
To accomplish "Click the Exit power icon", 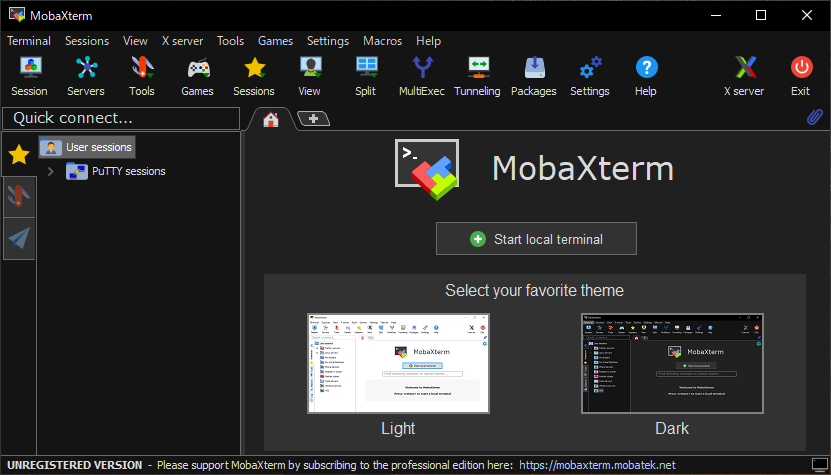I will point(800,68).
